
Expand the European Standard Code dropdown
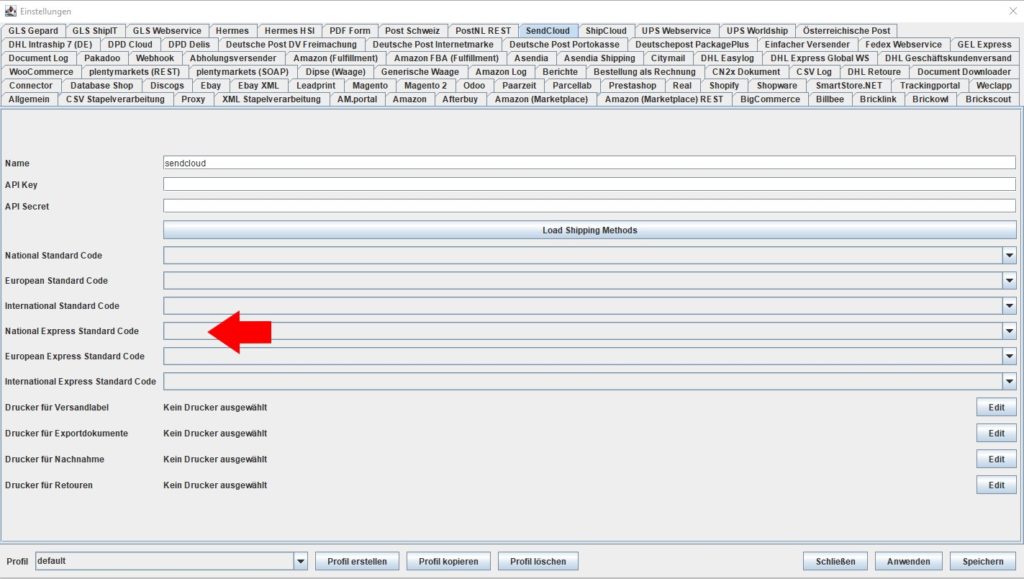click(1009, 281)
